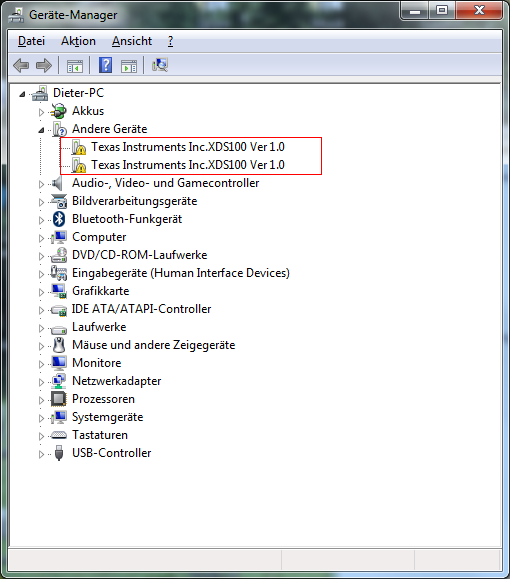Expand the Bildverarbeitungsgeräte category
Image resolution: width=510 pixels, height=579 pixels.
click(41, 202)
